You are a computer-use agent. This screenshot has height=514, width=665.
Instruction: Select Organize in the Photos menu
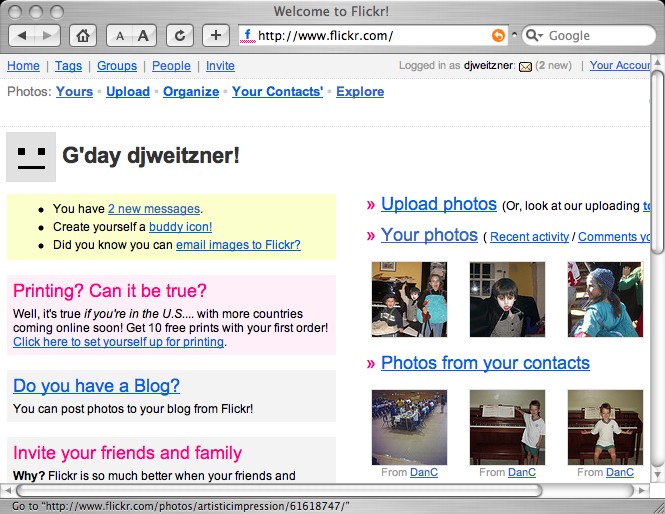[191, 91]
